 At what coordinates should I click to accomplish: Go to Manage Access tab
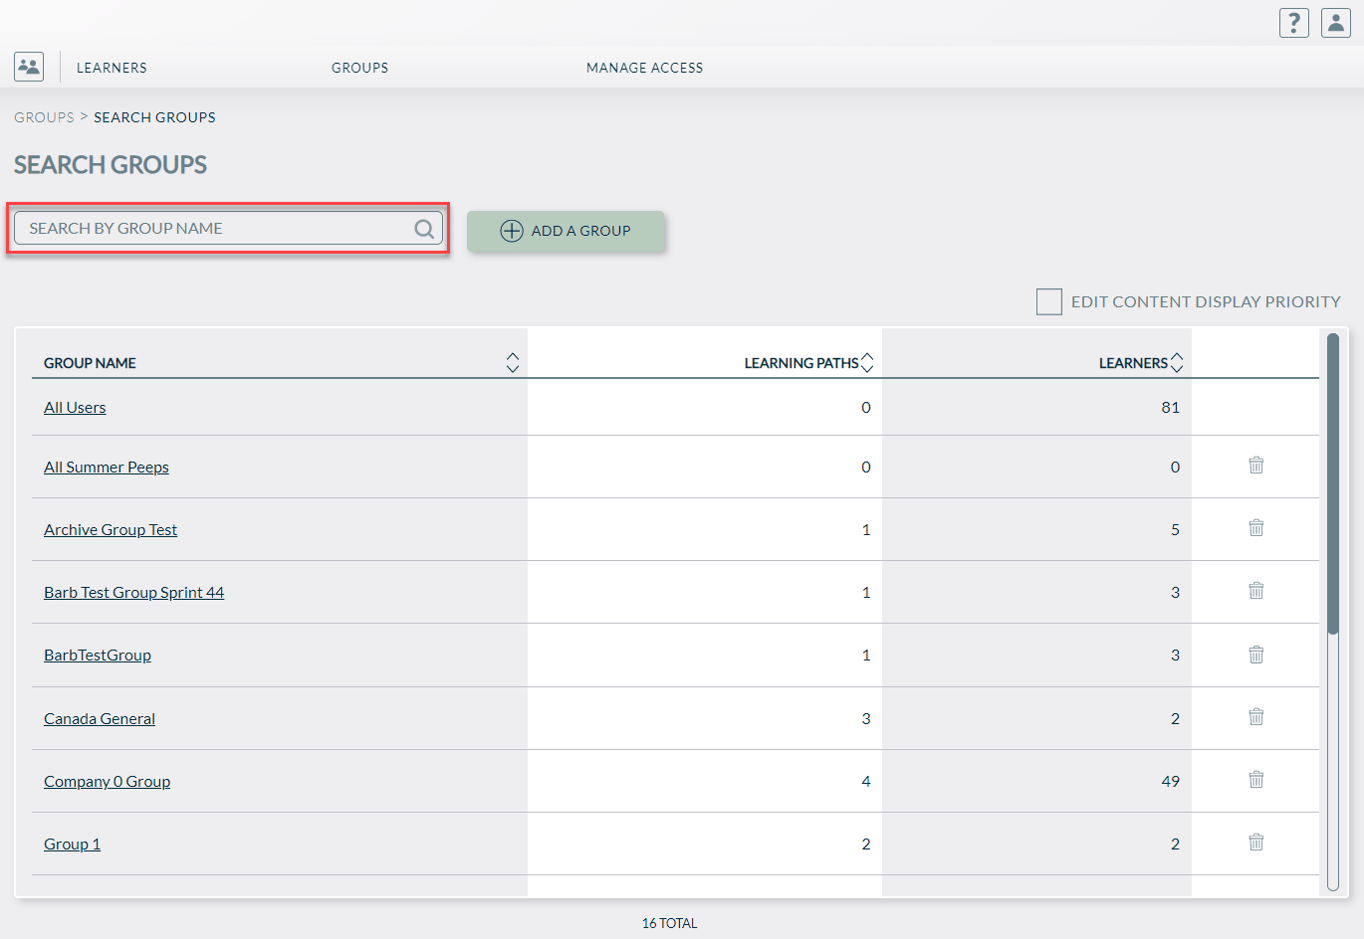[644, 68]
